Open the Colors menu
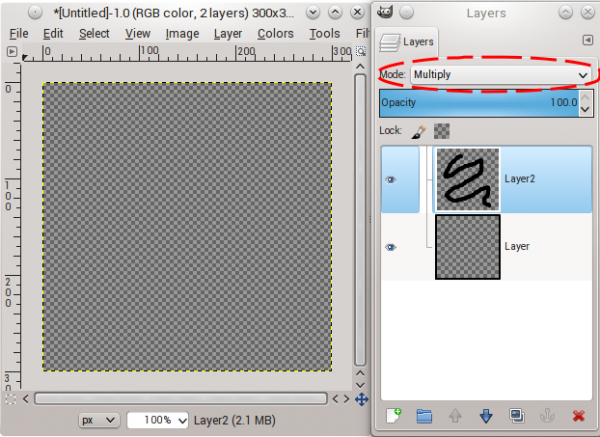 275,34
